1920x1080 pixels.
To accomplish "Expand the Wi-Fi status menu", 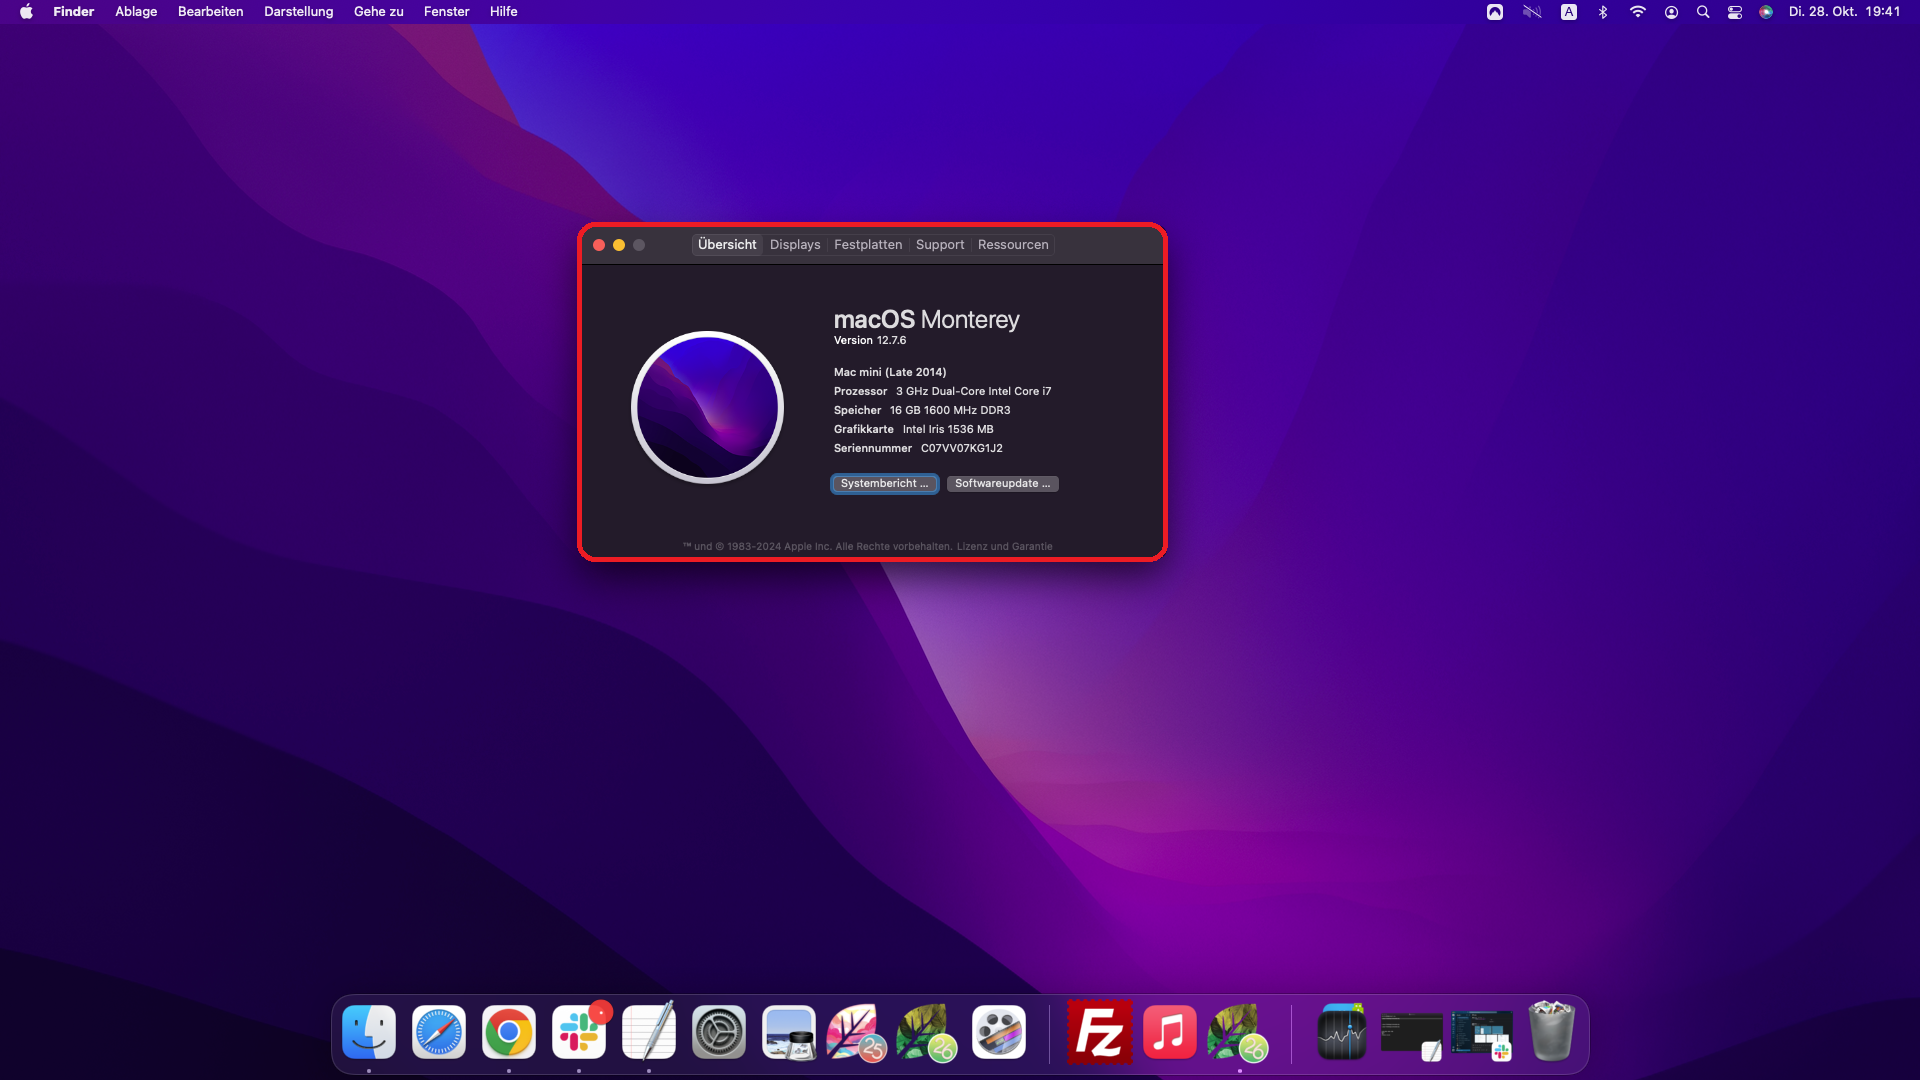I will coord(1637,12).
